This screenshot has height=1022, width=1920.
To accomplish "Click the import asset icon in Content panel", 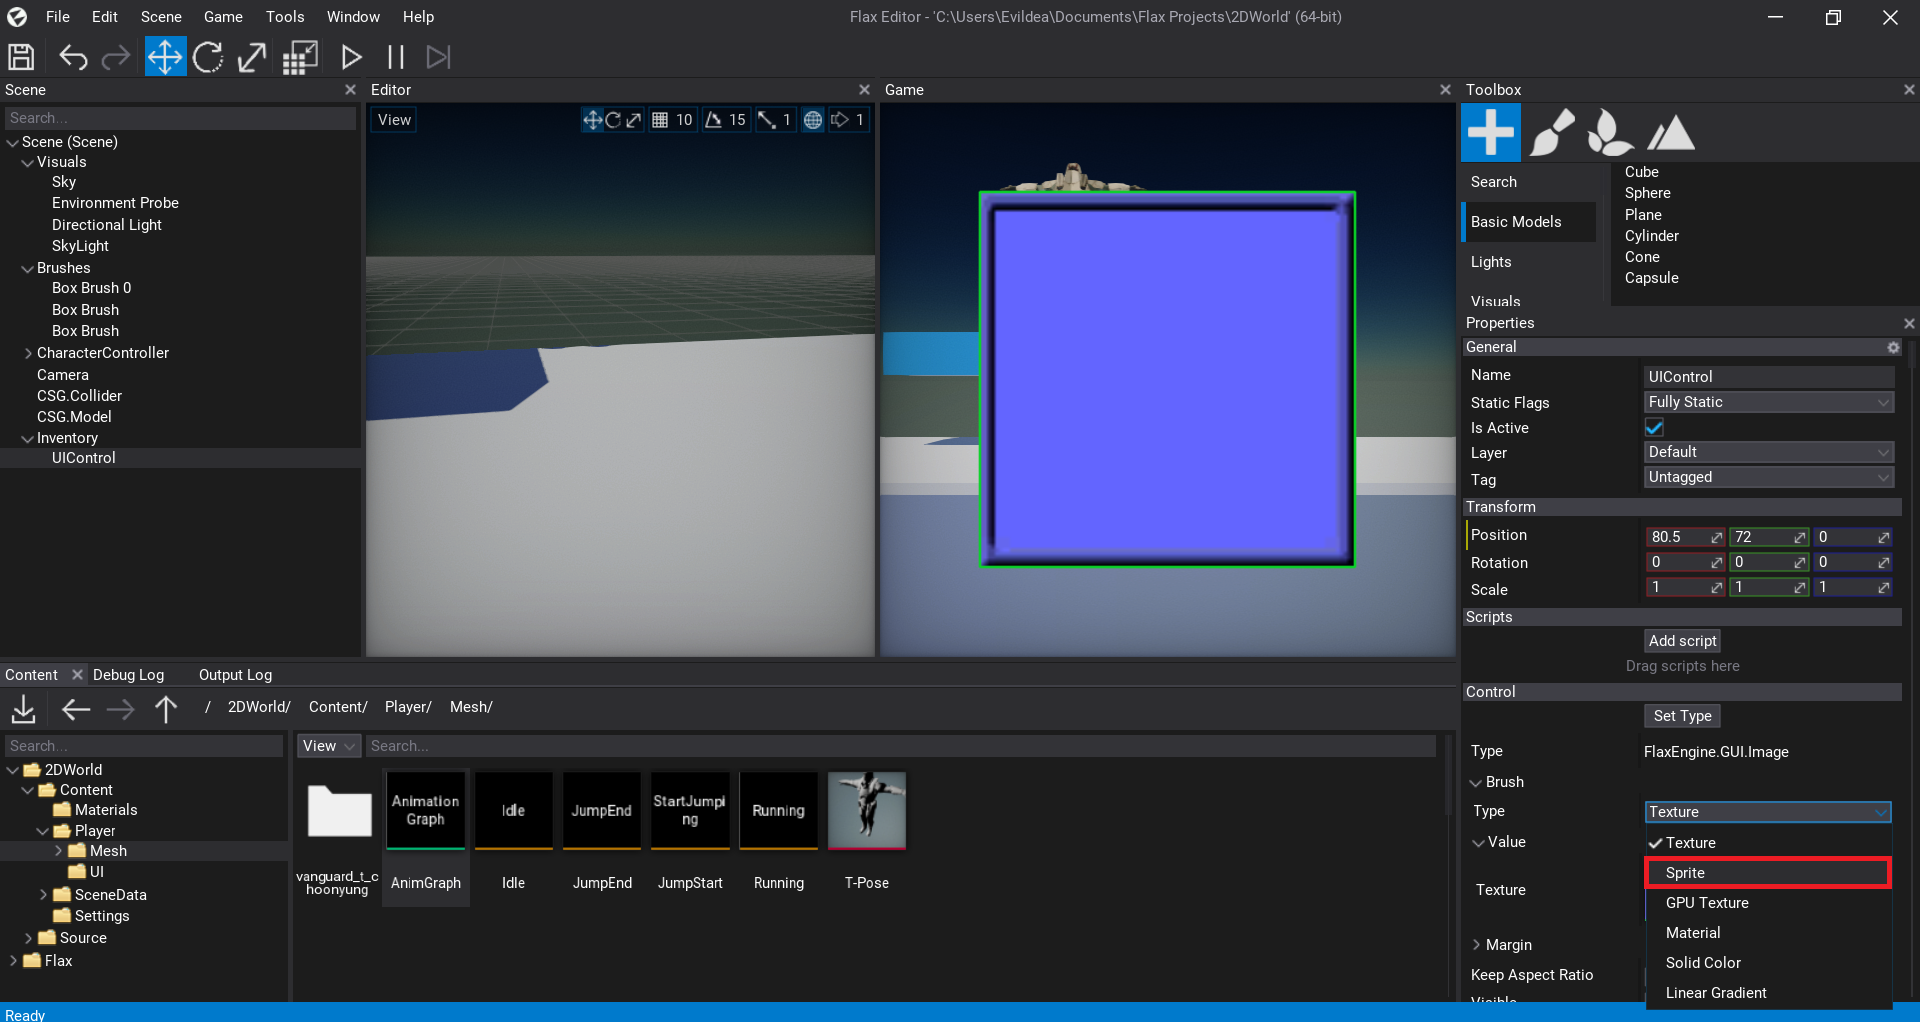I will coord(22,709).
